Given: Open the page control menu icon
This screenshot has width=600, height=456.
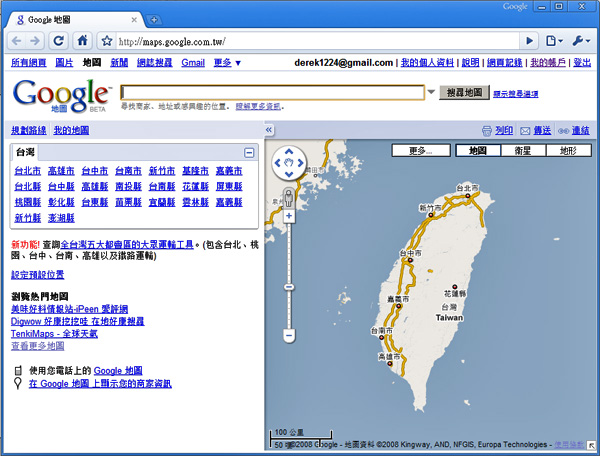Looking at the screenshot, I should click(x=554, y=41).
